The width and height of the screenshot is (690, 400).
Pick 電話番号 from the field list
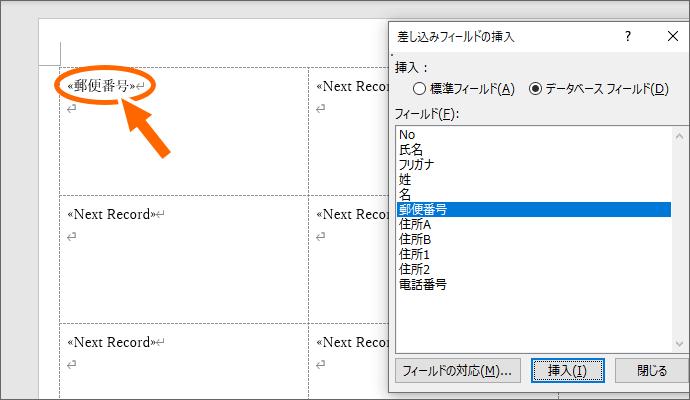click(422, 284)
